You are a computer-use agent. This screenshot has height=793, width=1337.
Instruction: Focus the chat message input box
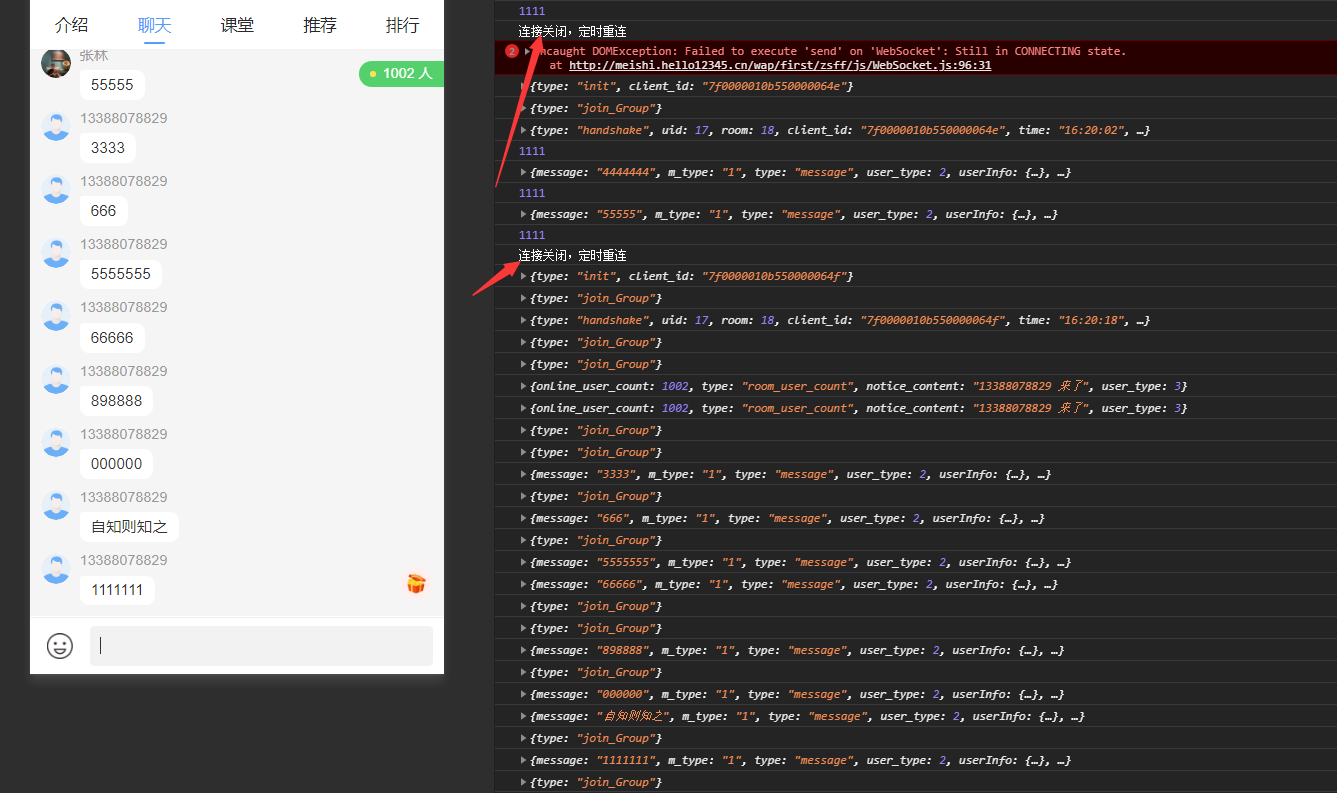point(261,646)
